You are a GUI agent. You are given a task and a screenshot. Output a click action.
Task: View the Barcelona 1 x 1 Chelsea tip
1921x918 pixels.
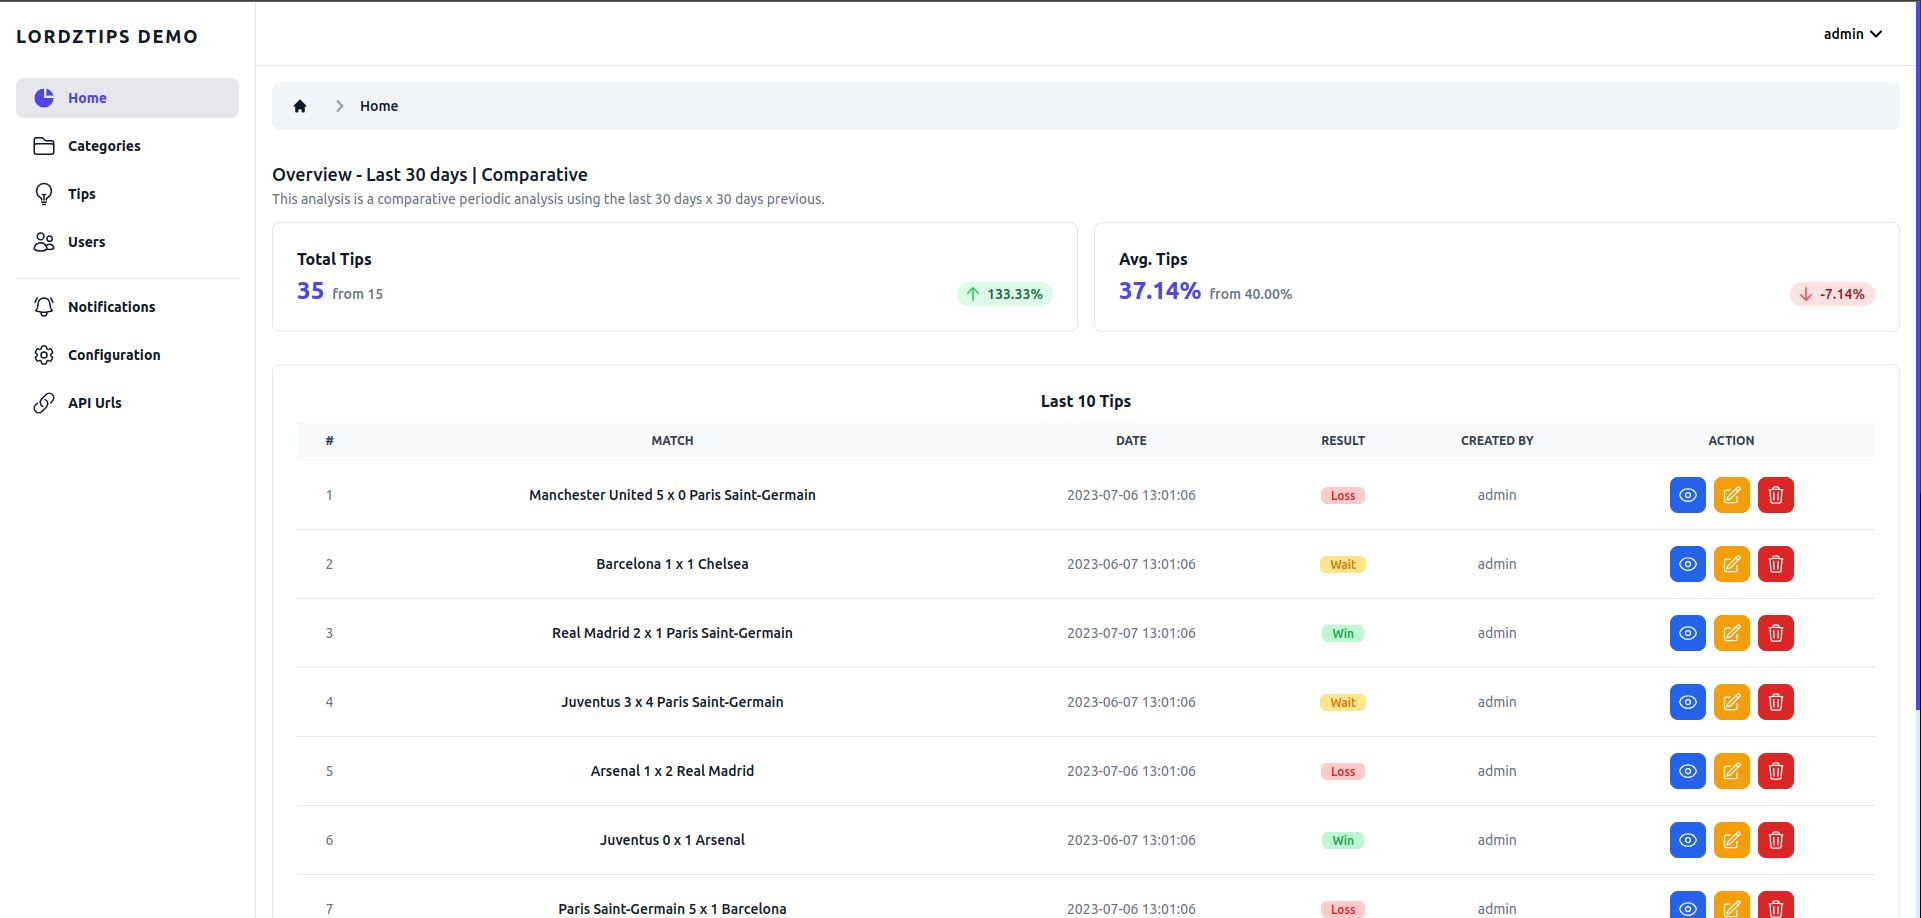1687,564
